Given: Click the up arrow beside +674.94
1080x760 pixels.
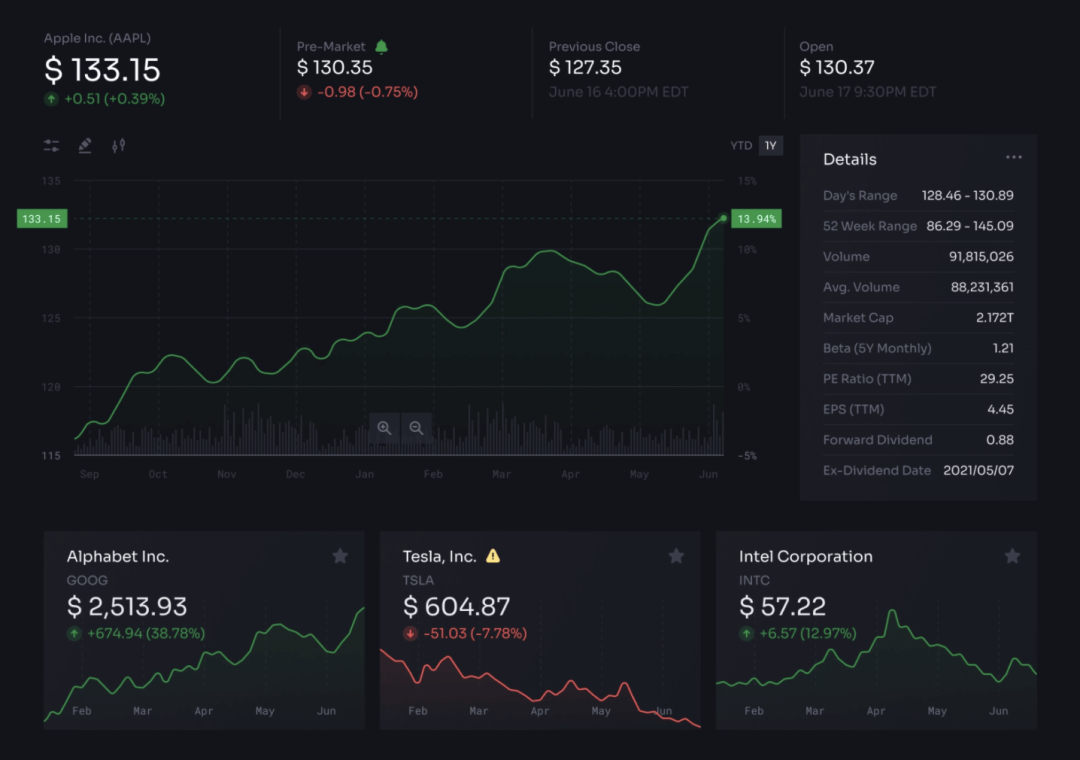Looking at the screenshot, I should [x=74, y=633].
